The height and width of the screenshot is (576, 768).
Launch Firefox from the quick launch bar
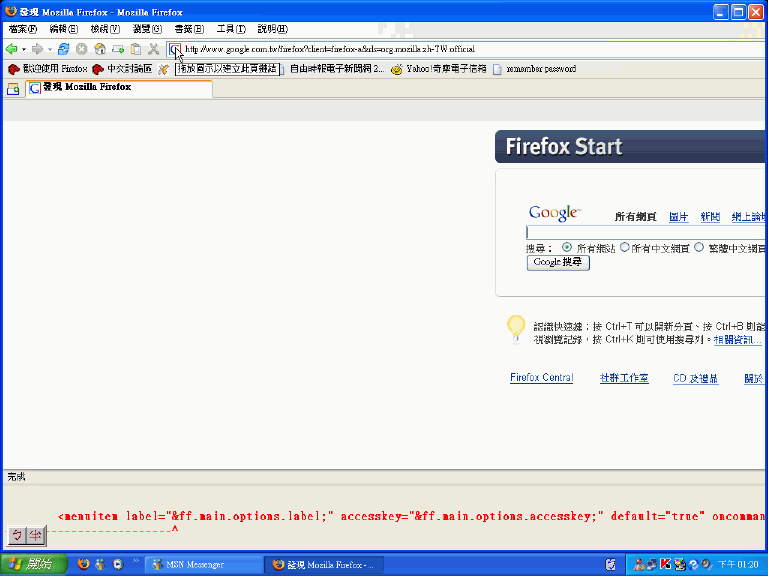[83, 564]
